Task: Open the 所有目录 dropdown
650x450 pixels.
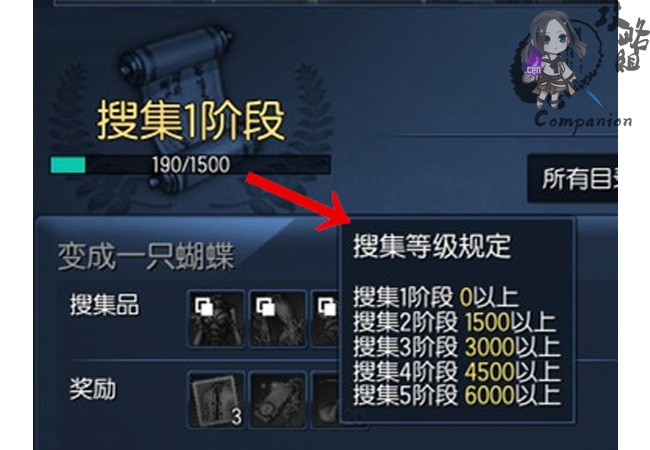Action: click(x=572, y=179)
